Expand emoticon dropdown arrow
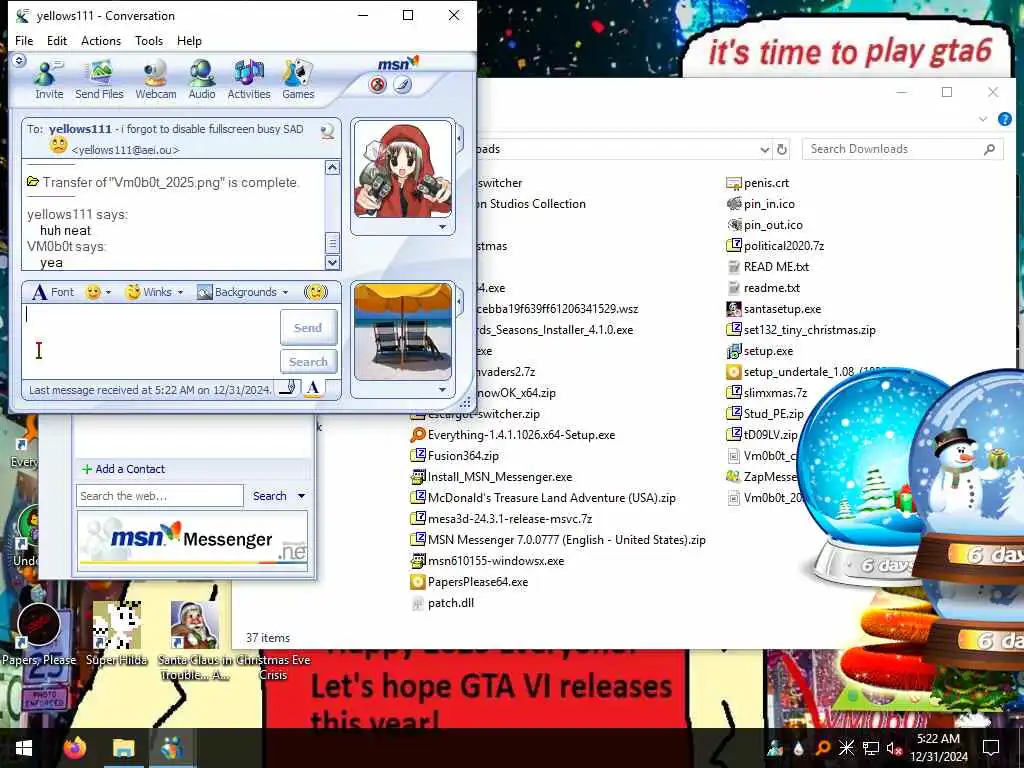 click(x=108, y=293)
